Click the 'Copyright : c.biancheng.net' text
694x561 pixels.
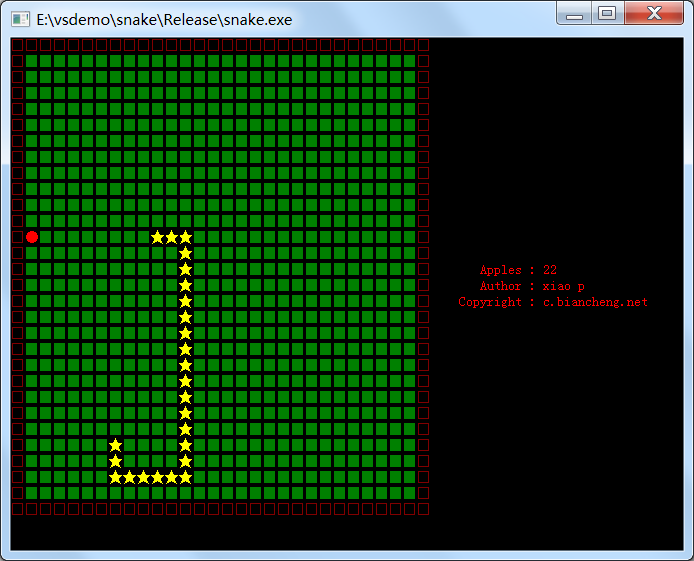click(x=553, y=302)
